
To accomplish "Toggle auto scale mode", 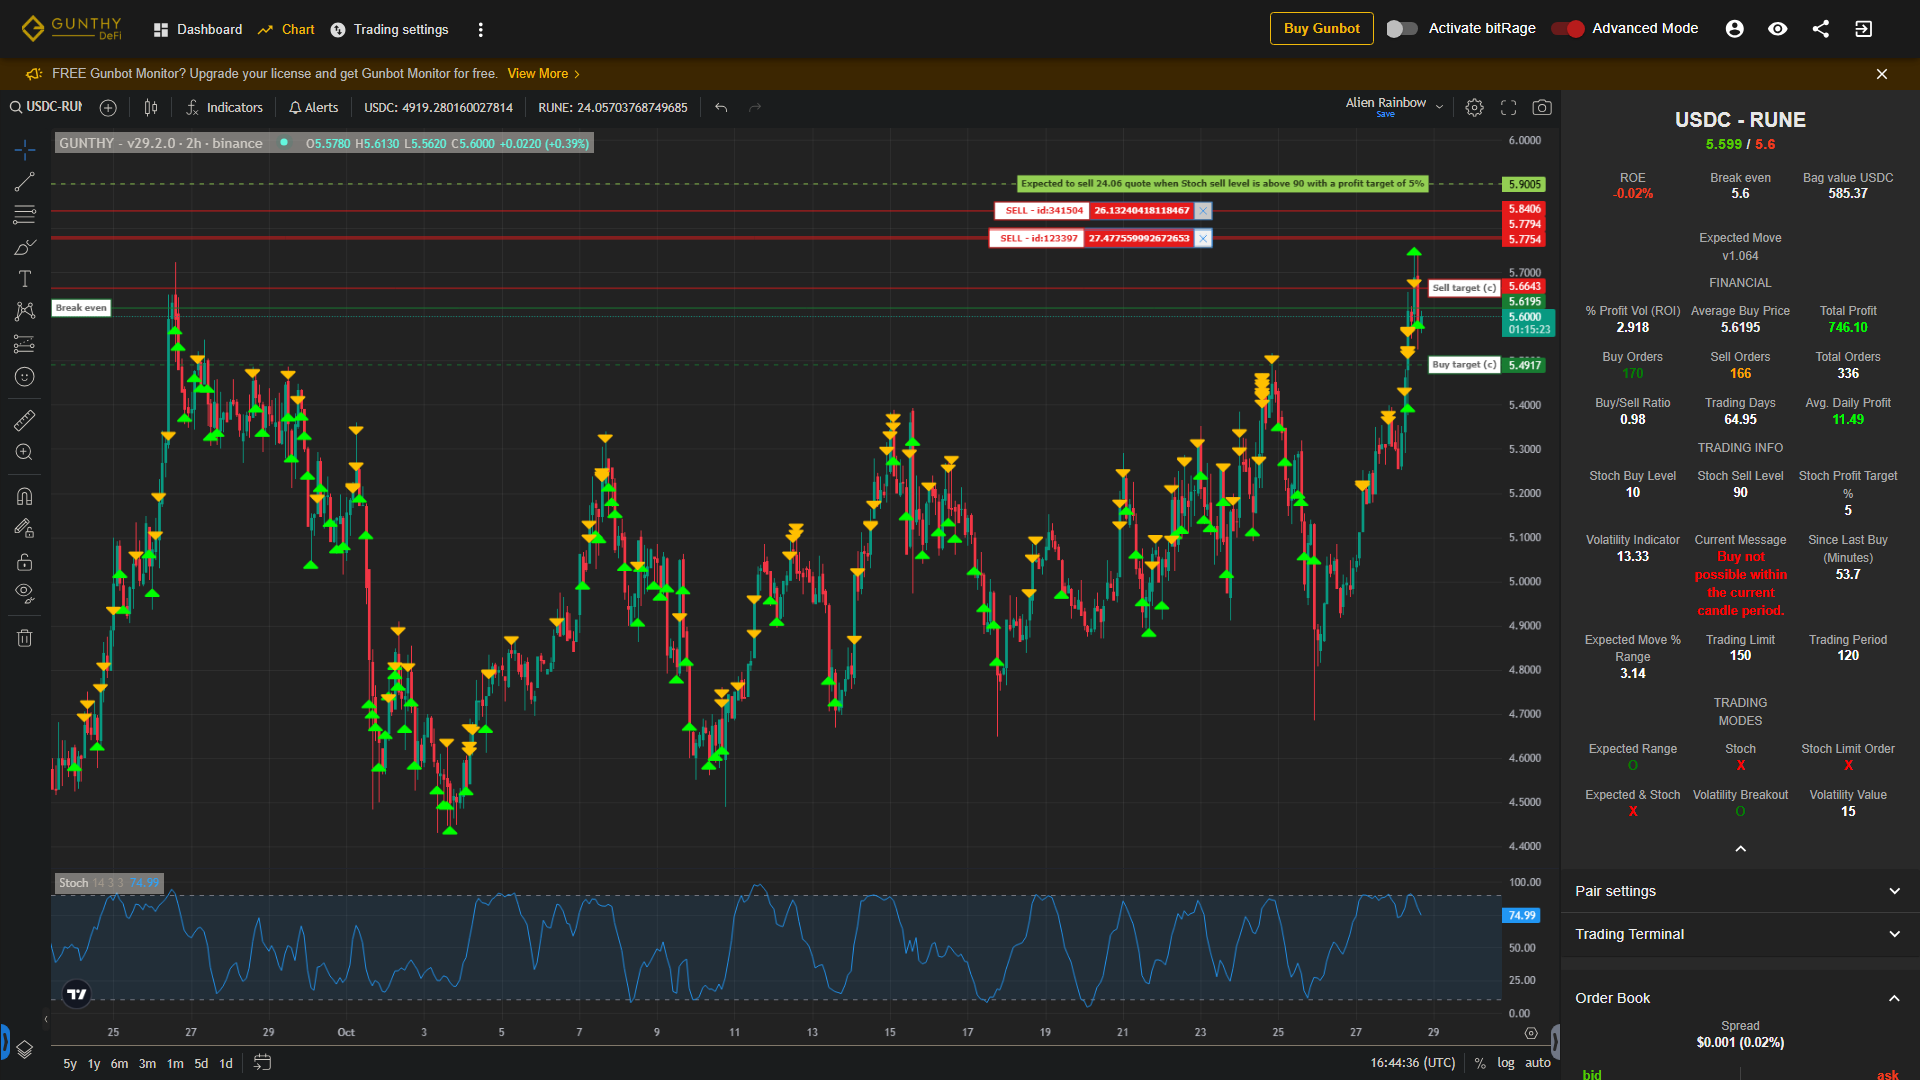I will [1538, 1063].
